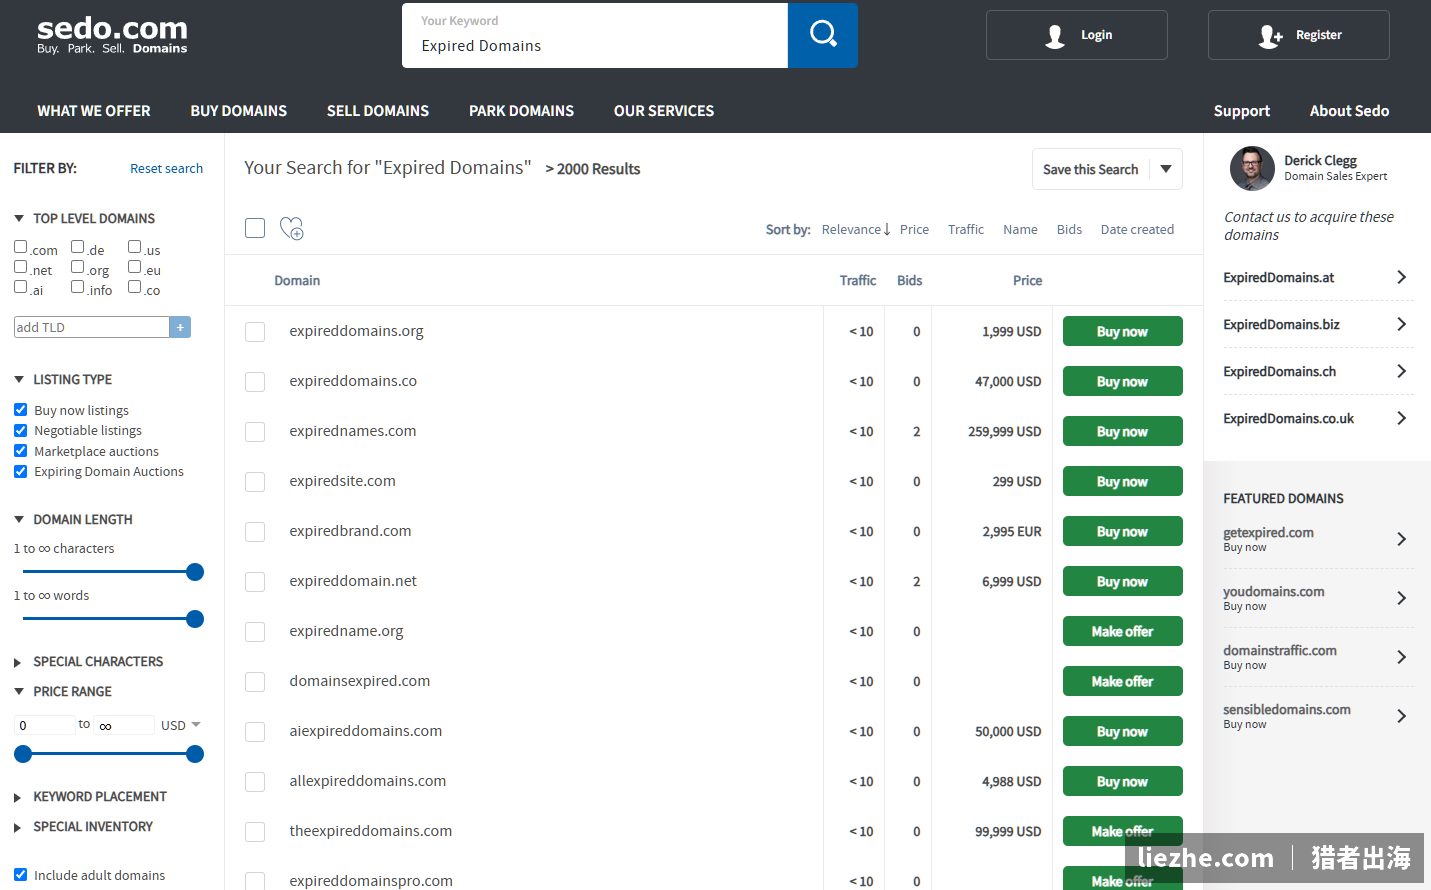The height and width of the screenshot is (890, 1431).
Task: Open Save this Search dropdown arrow
Action: click(1166, 169)
